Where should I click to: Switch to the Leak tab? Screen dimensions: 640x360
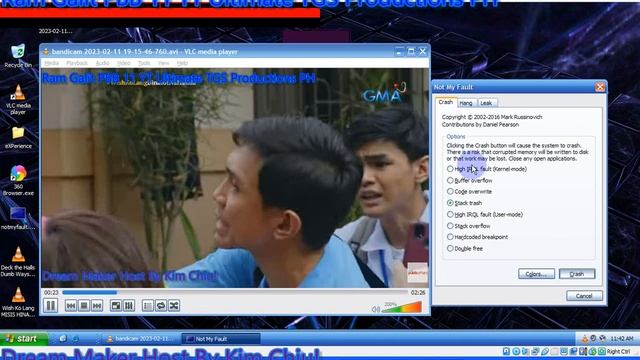486,103
